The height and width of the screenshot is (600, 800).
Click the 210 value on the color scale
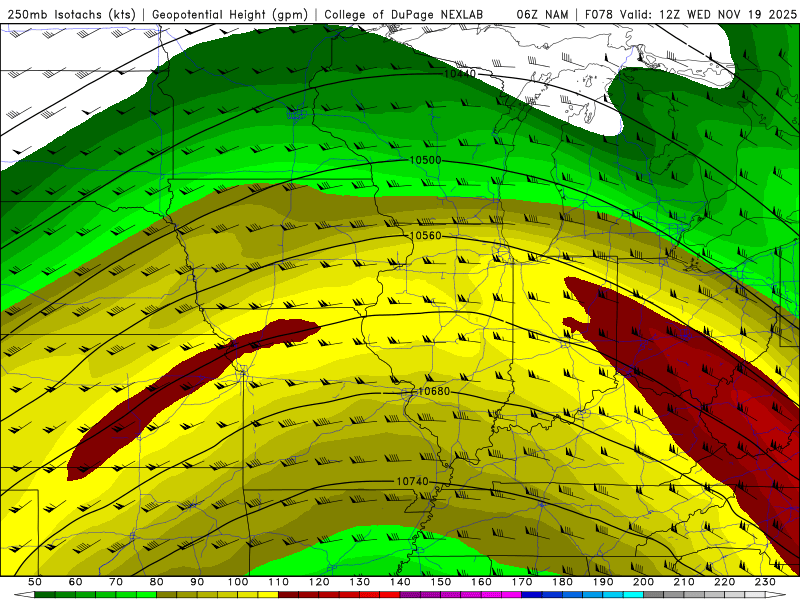(x=684, y=582)
